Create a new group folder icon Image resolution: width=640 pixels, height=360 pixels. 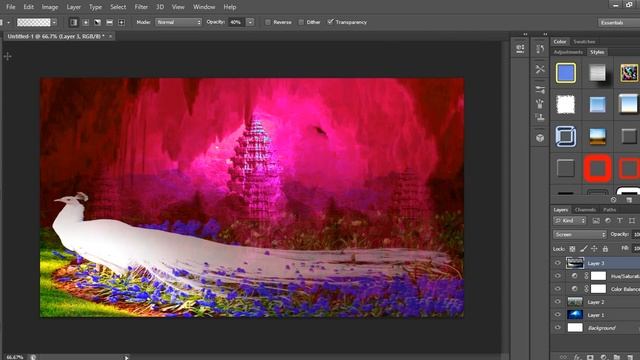pyautogui.click(x=617, y=357)
